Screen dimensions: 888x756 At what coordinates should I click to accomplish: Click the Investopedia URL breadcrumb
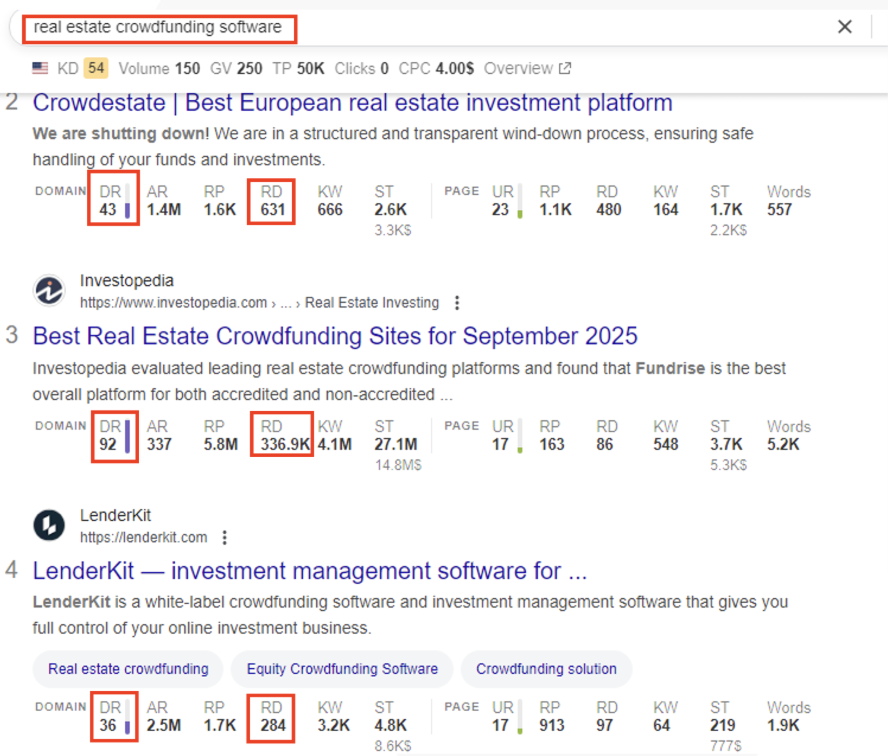(259, 303)
